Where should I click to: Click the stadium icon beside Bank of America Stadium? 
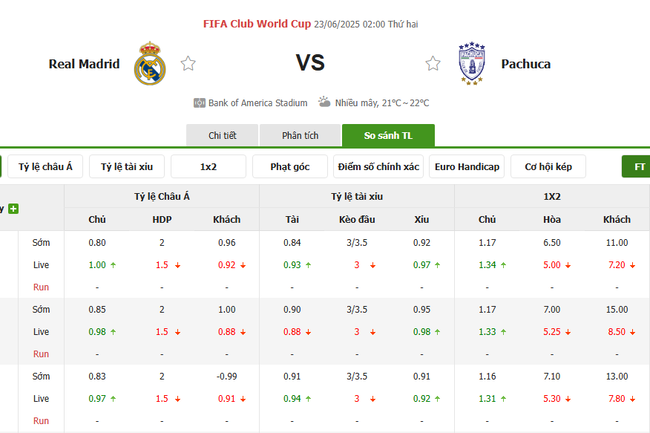point(199,102)
